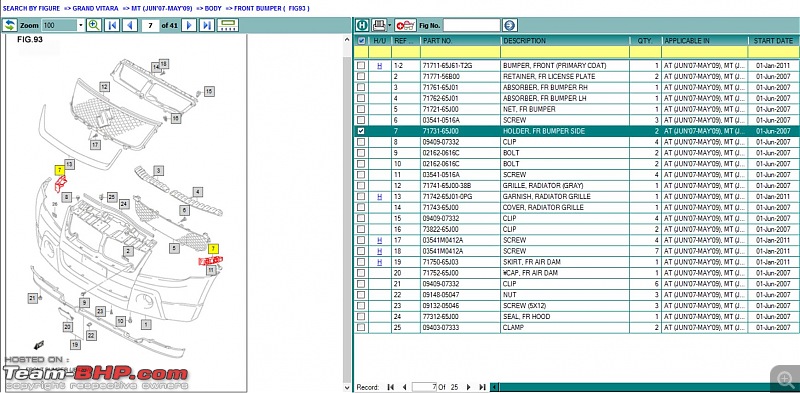Click the record number field
Image resolution: width=800 pixels, height=393 pixels.
click(x=424, y=387)
